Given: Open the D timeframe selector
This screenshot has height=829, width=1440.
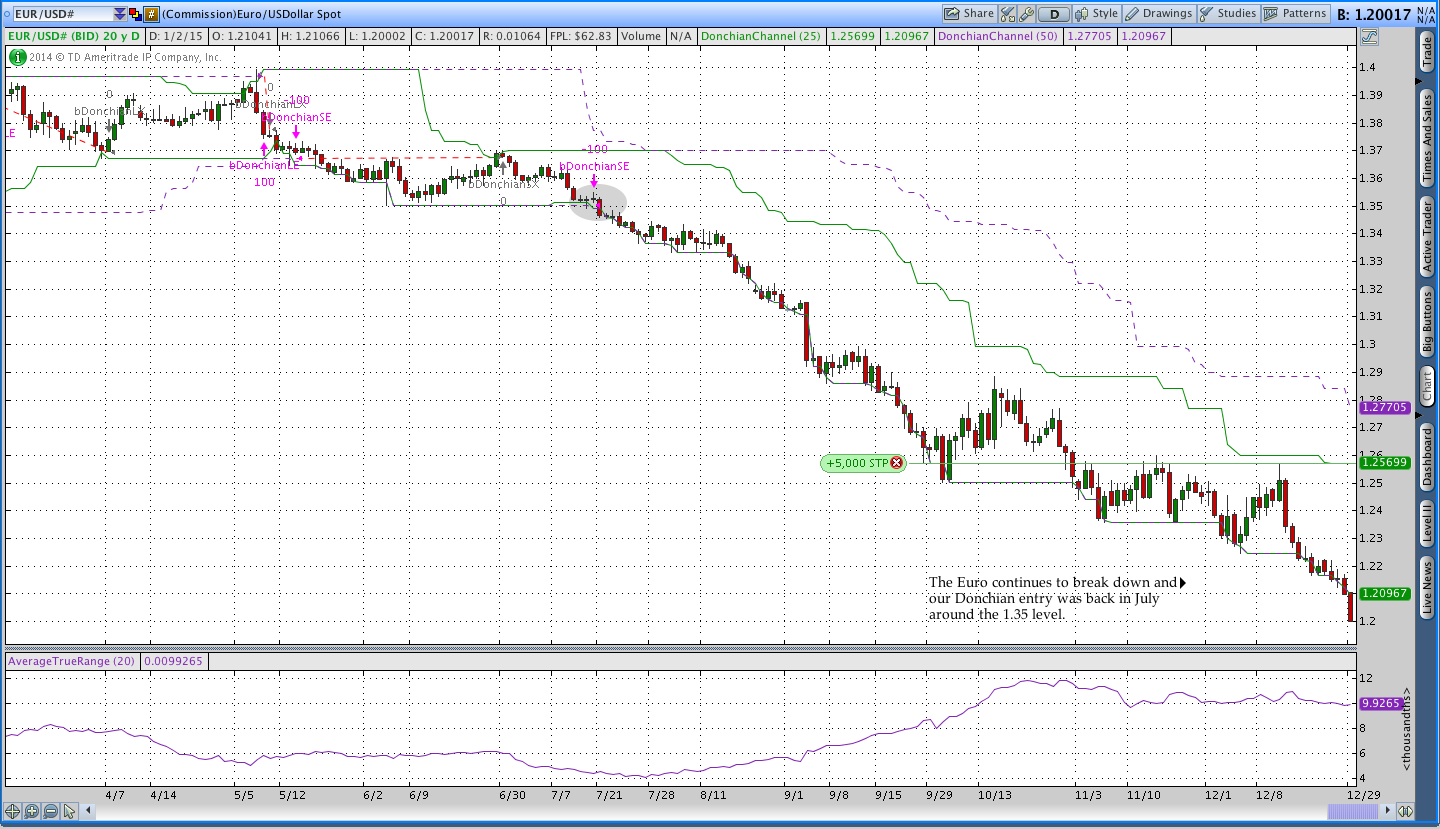Looking at the screenshot, I should 1053,14.
